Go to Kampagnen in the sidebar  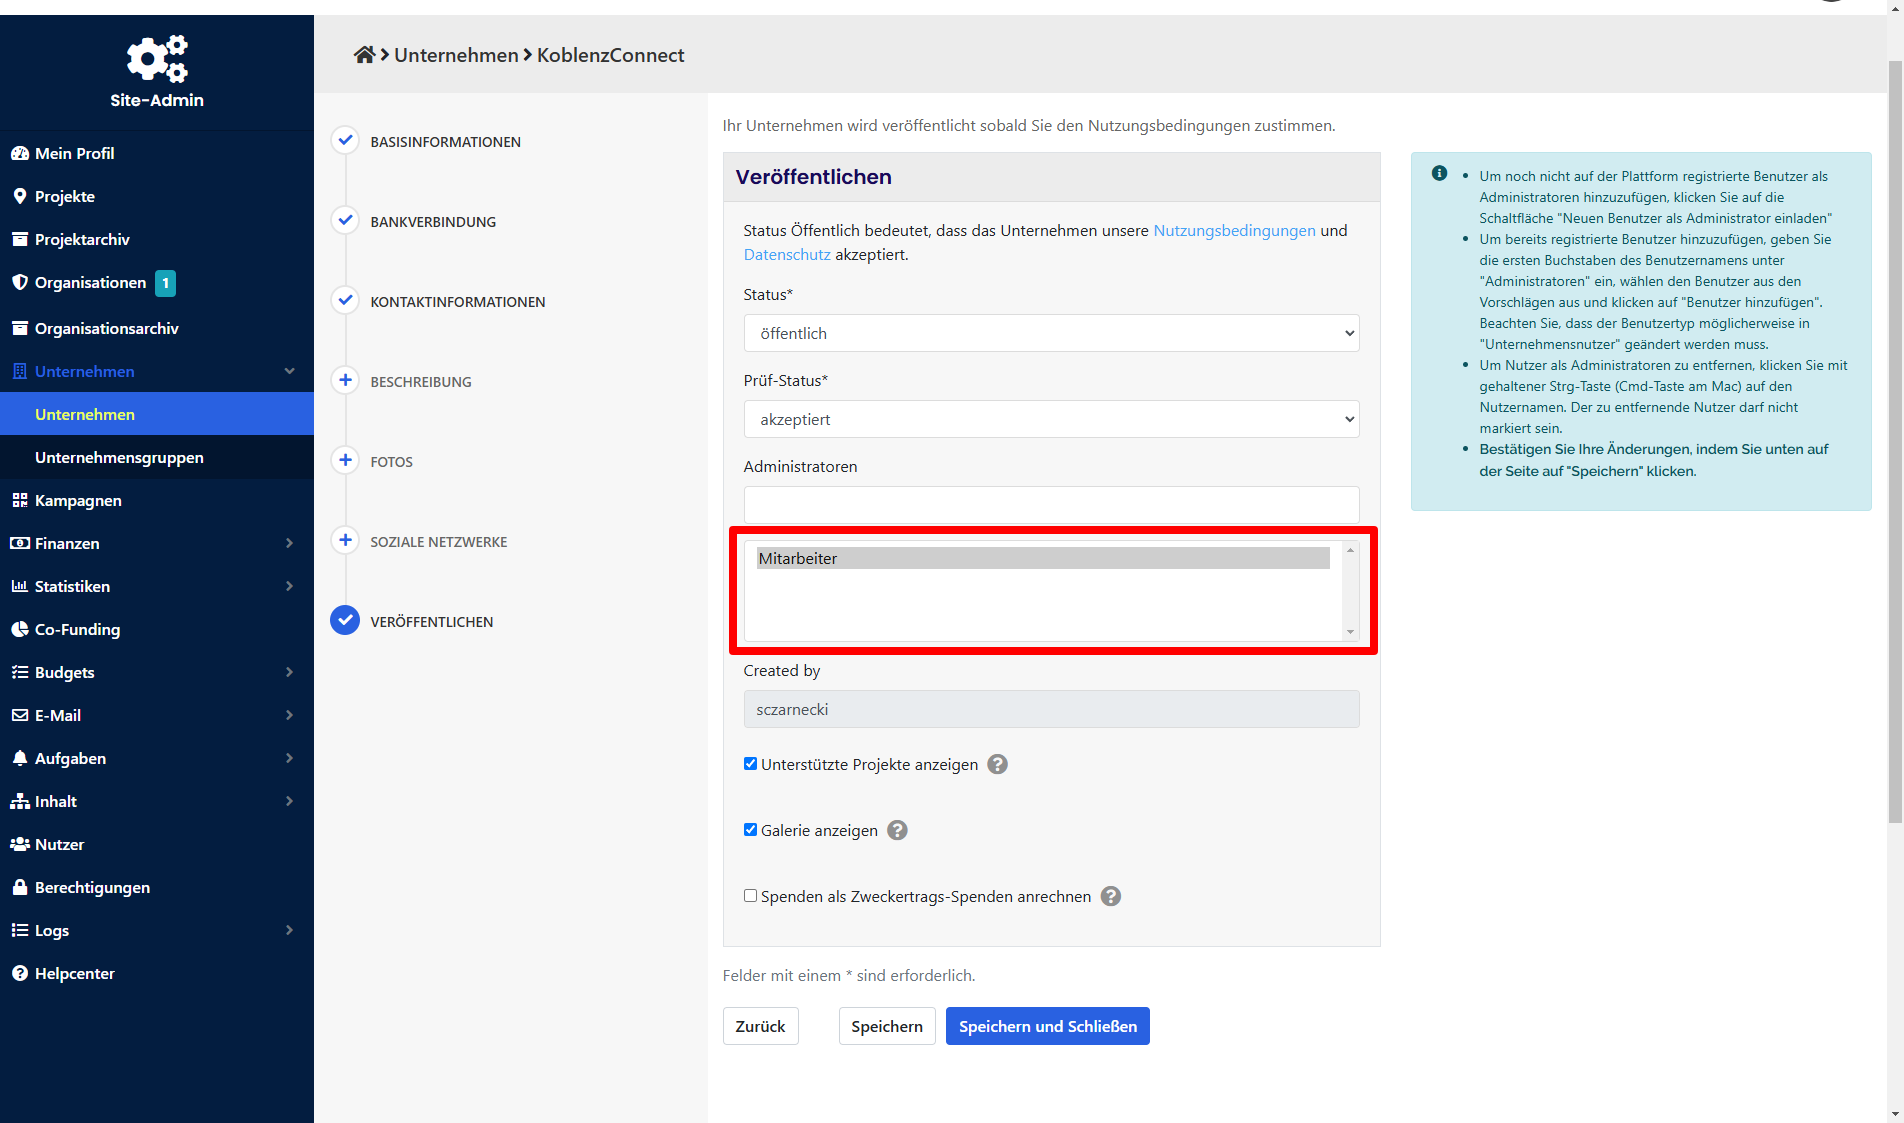coord(78,500)
